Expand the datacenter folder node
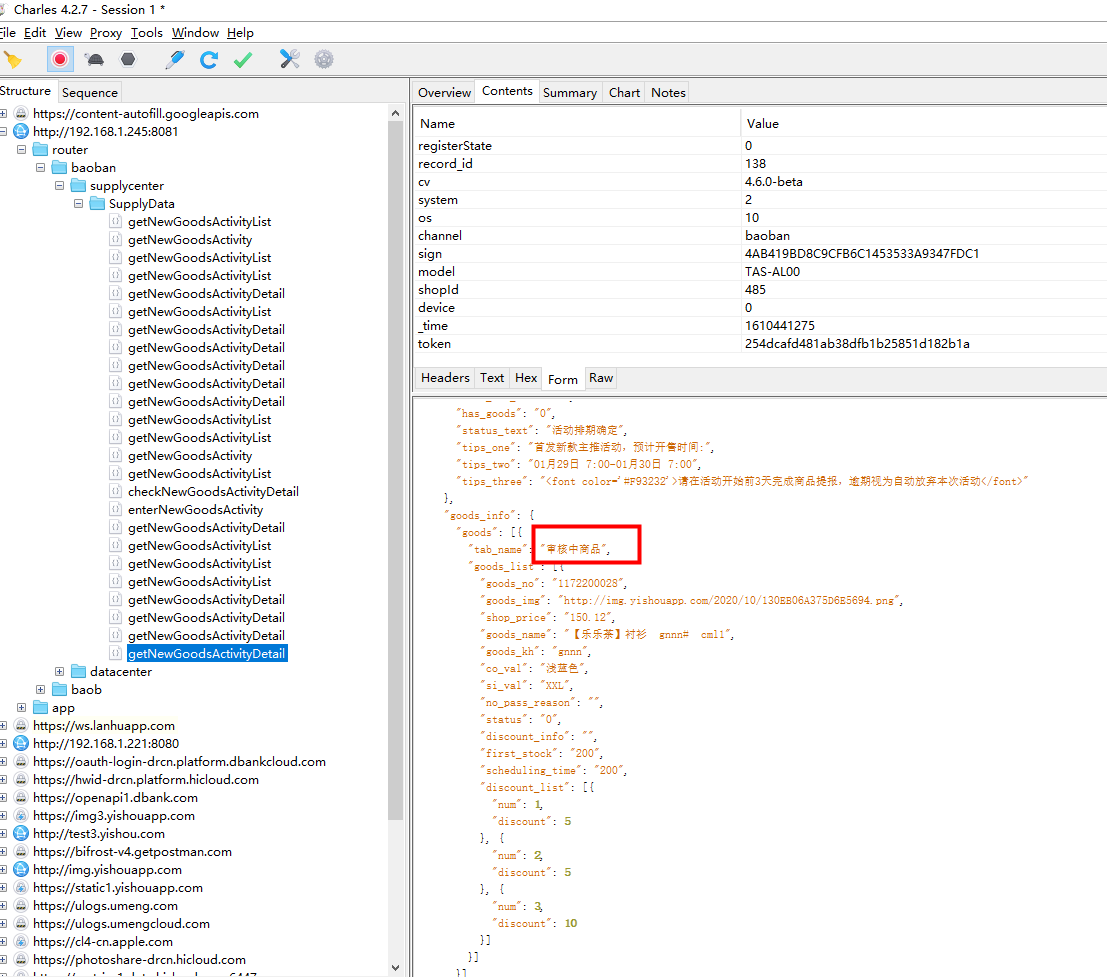 59,671
